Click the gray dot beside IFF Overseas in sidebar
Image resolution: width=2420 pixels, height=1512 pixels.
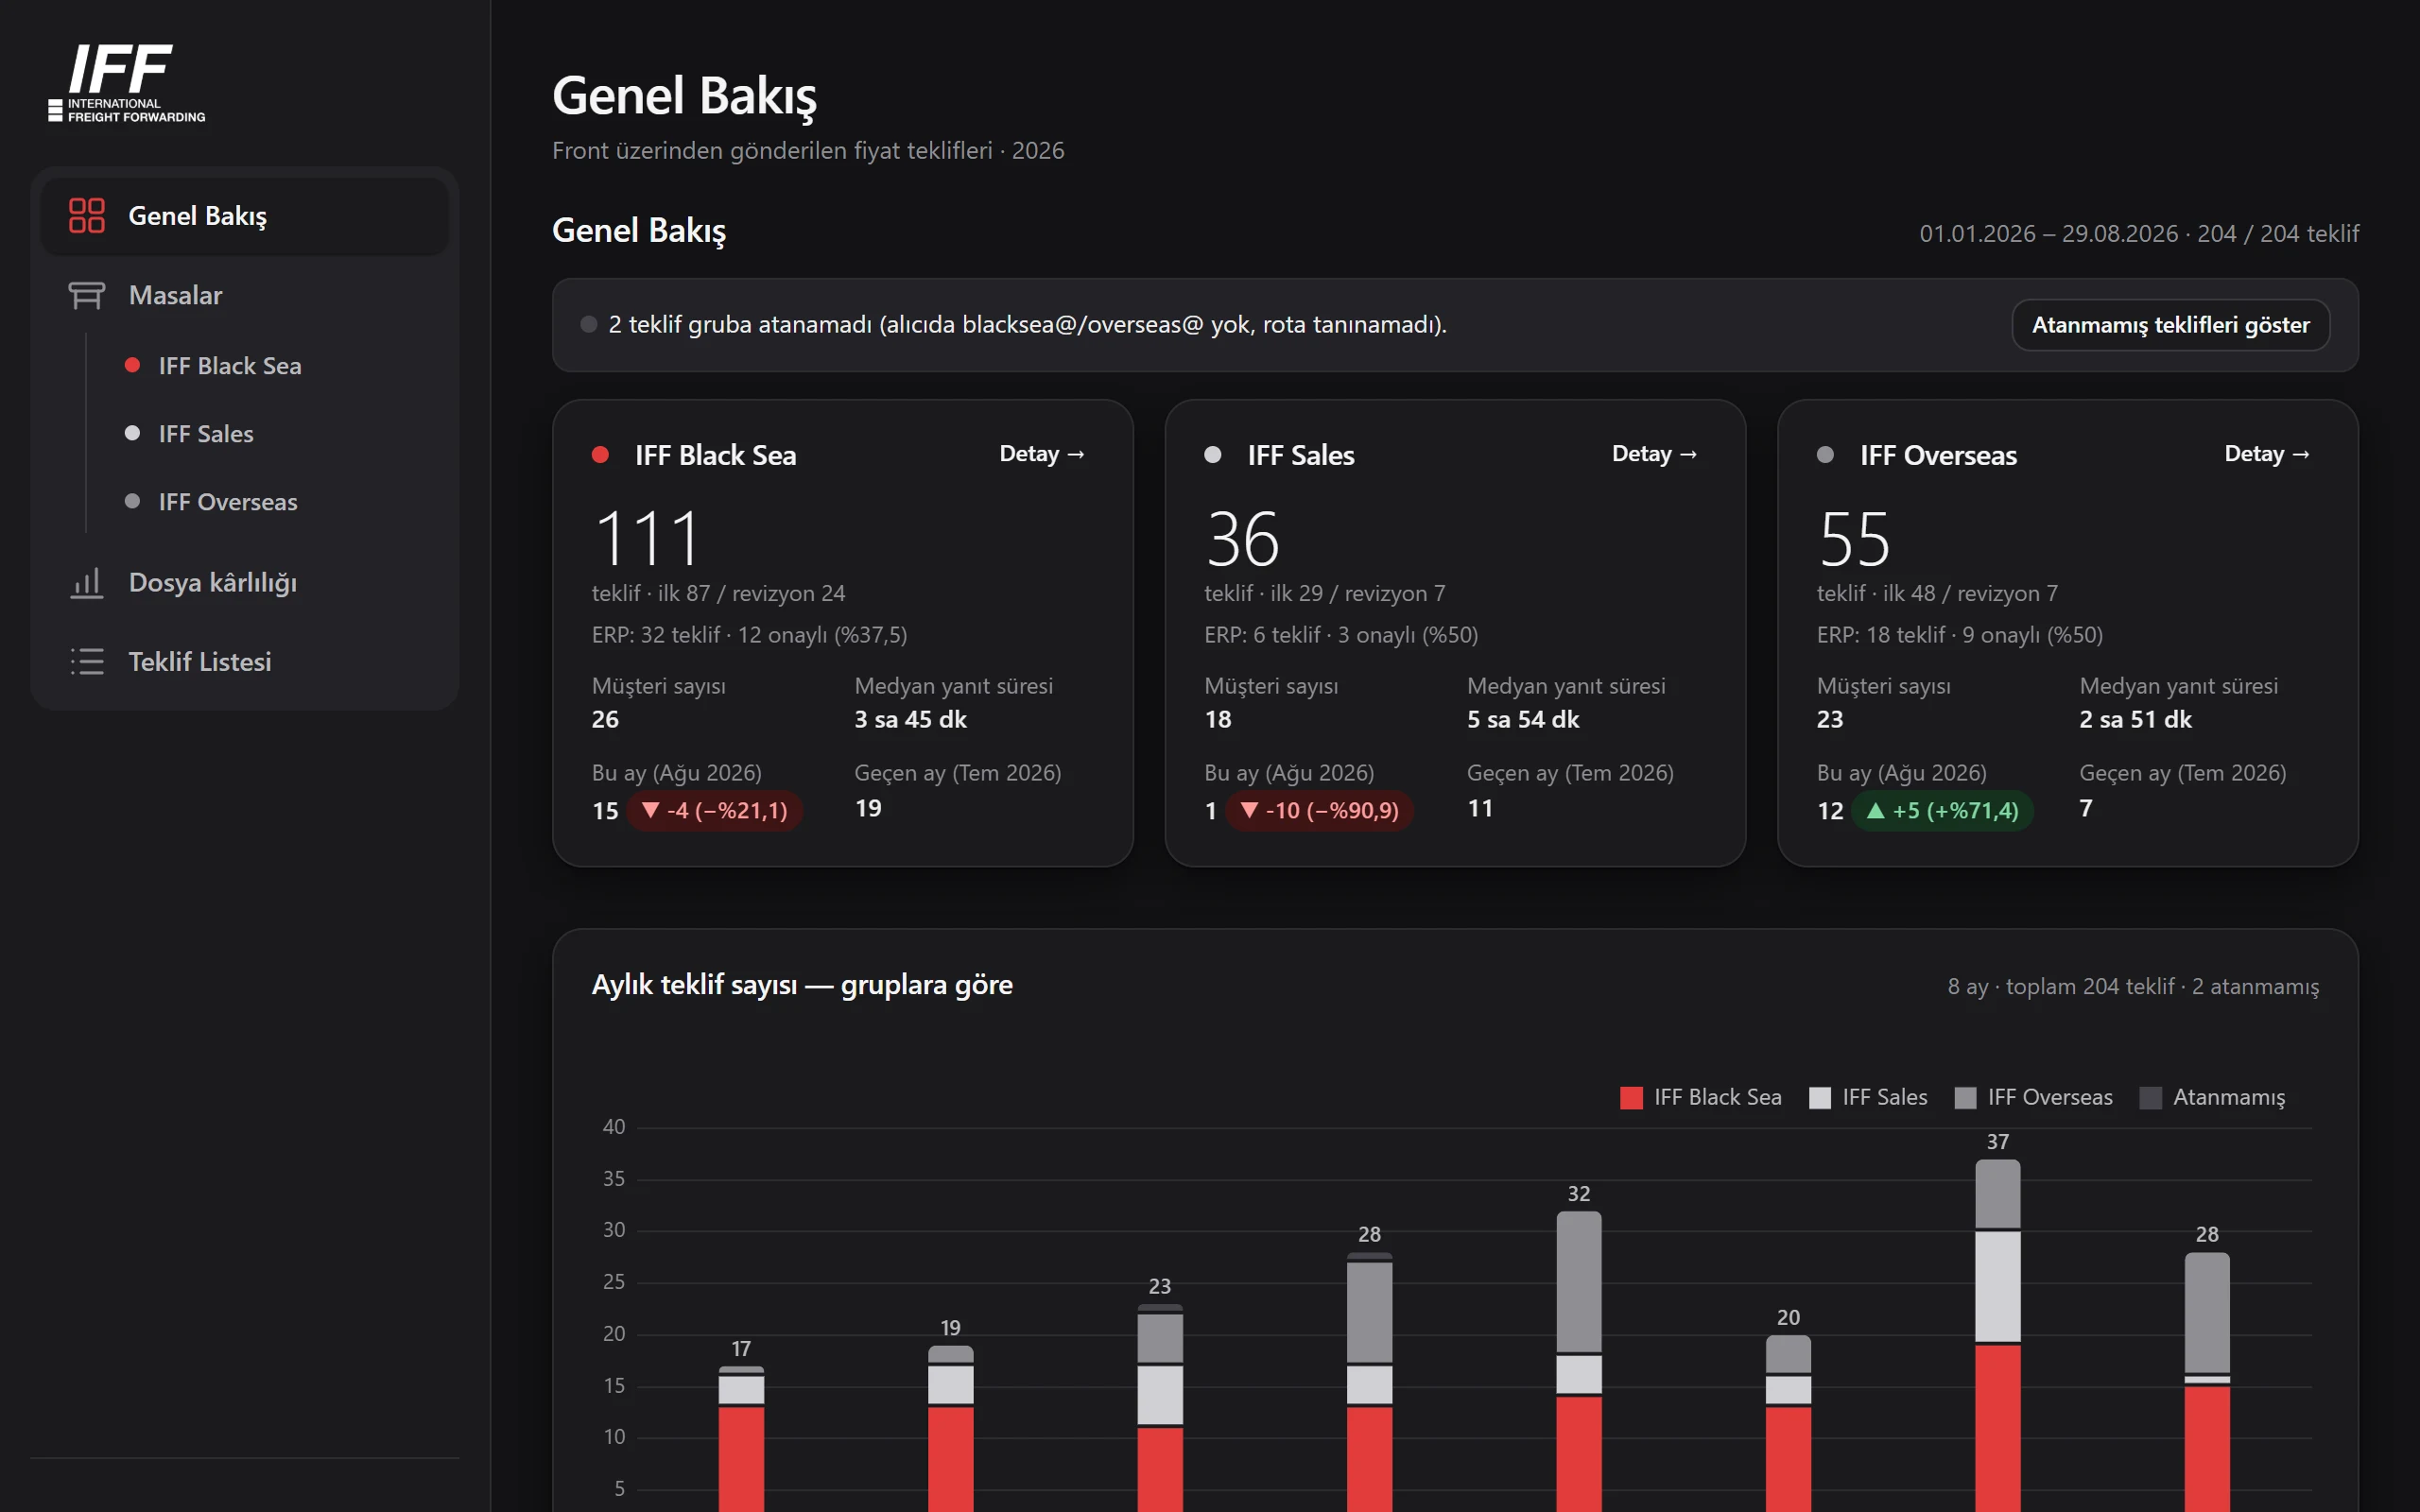pos(132,501)
